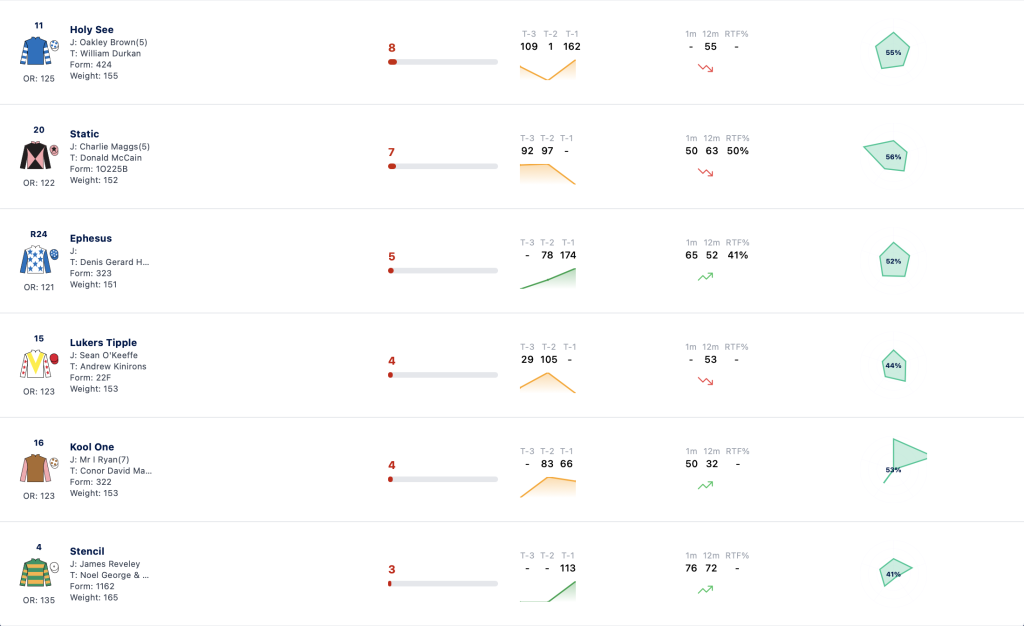This screenshot has height=626, width=1024.
Task: Click Lukers Tipple's 44% radar chart
Action: pyautogui.click(x=893, y=366)
